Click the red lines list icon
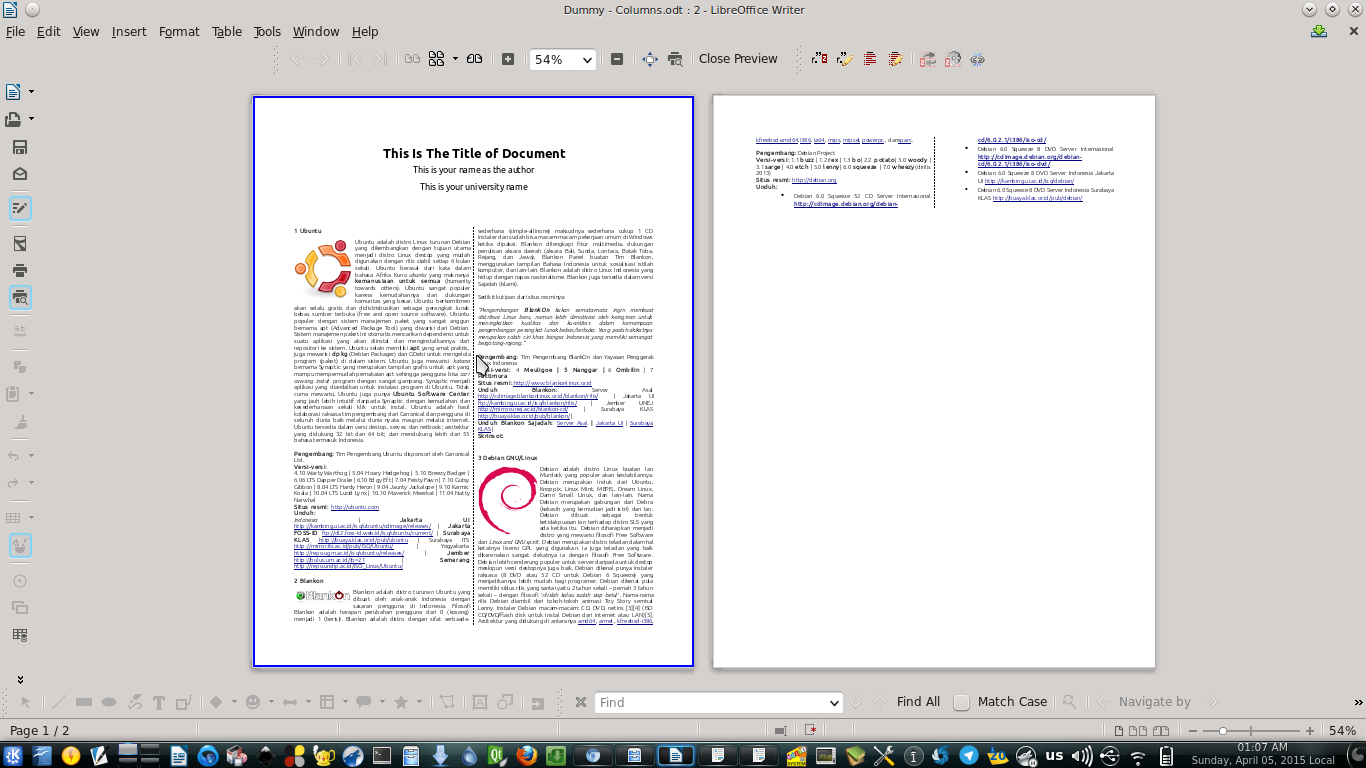This screenshot has width=1366, height=768. [870, 59]
